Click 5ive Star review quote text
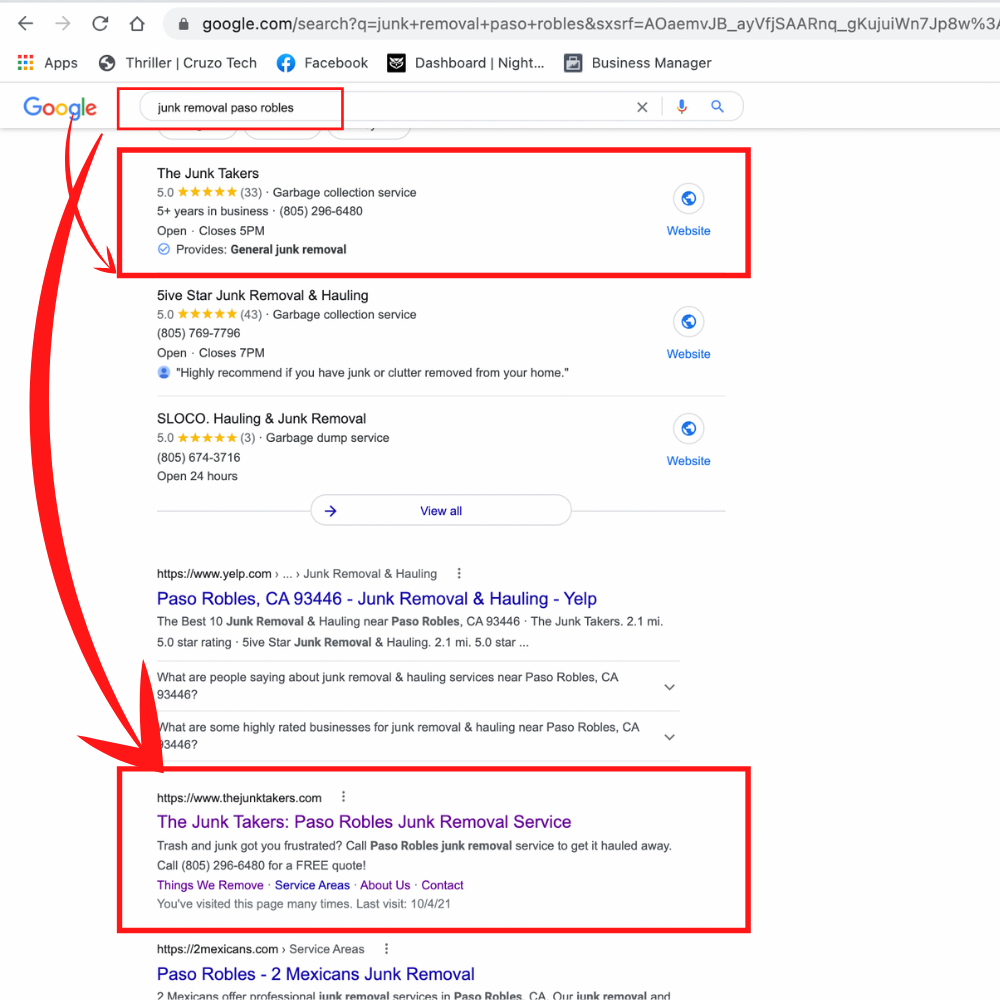This screenshot has width=1000, height=1000. [x=372, y=372]
